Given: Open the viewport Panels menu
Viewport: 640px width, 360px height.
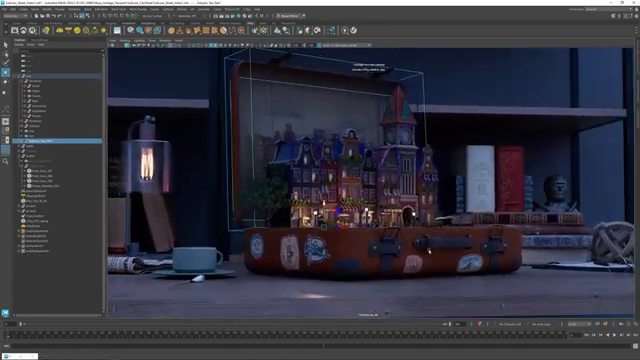Looking at the screenshot, I should (x=179, y=40).
